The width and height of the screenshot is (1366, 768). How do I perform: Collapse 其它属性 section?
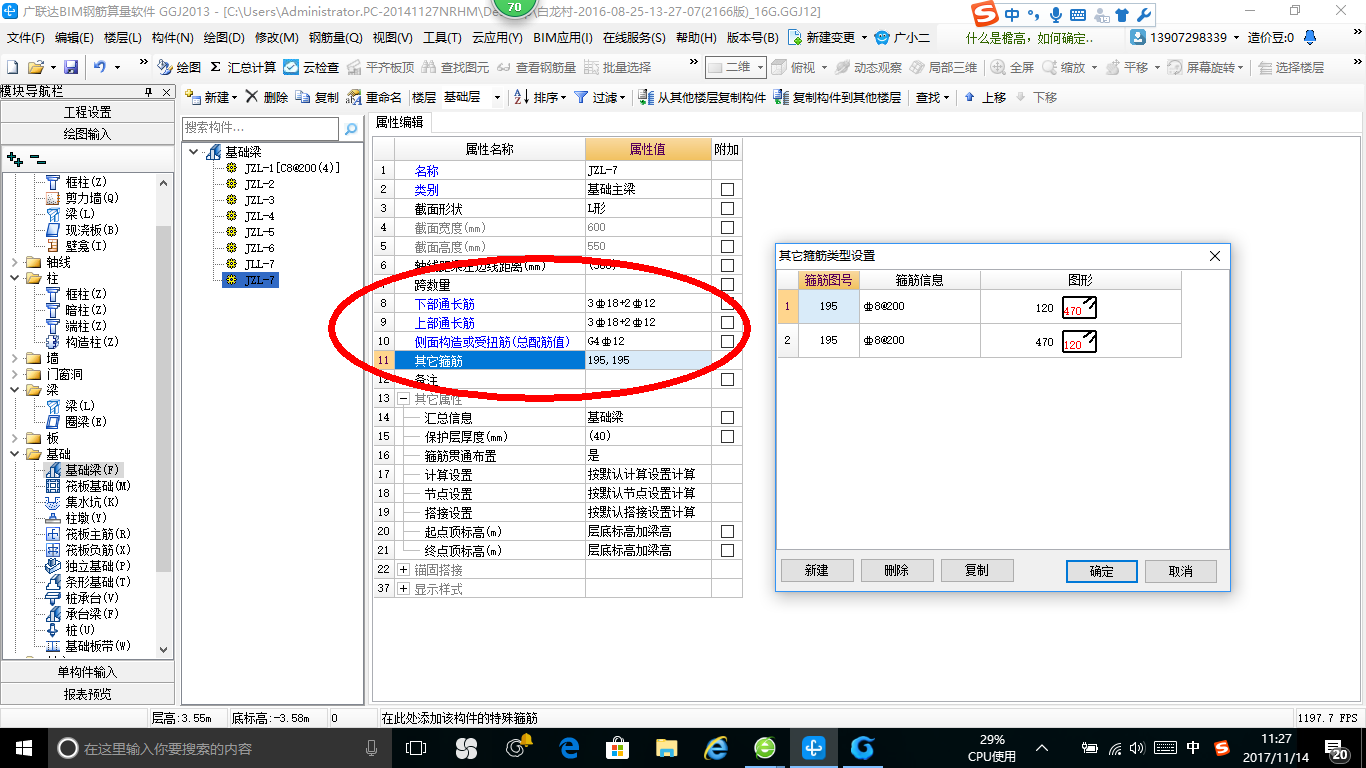(x=404, y=398)
